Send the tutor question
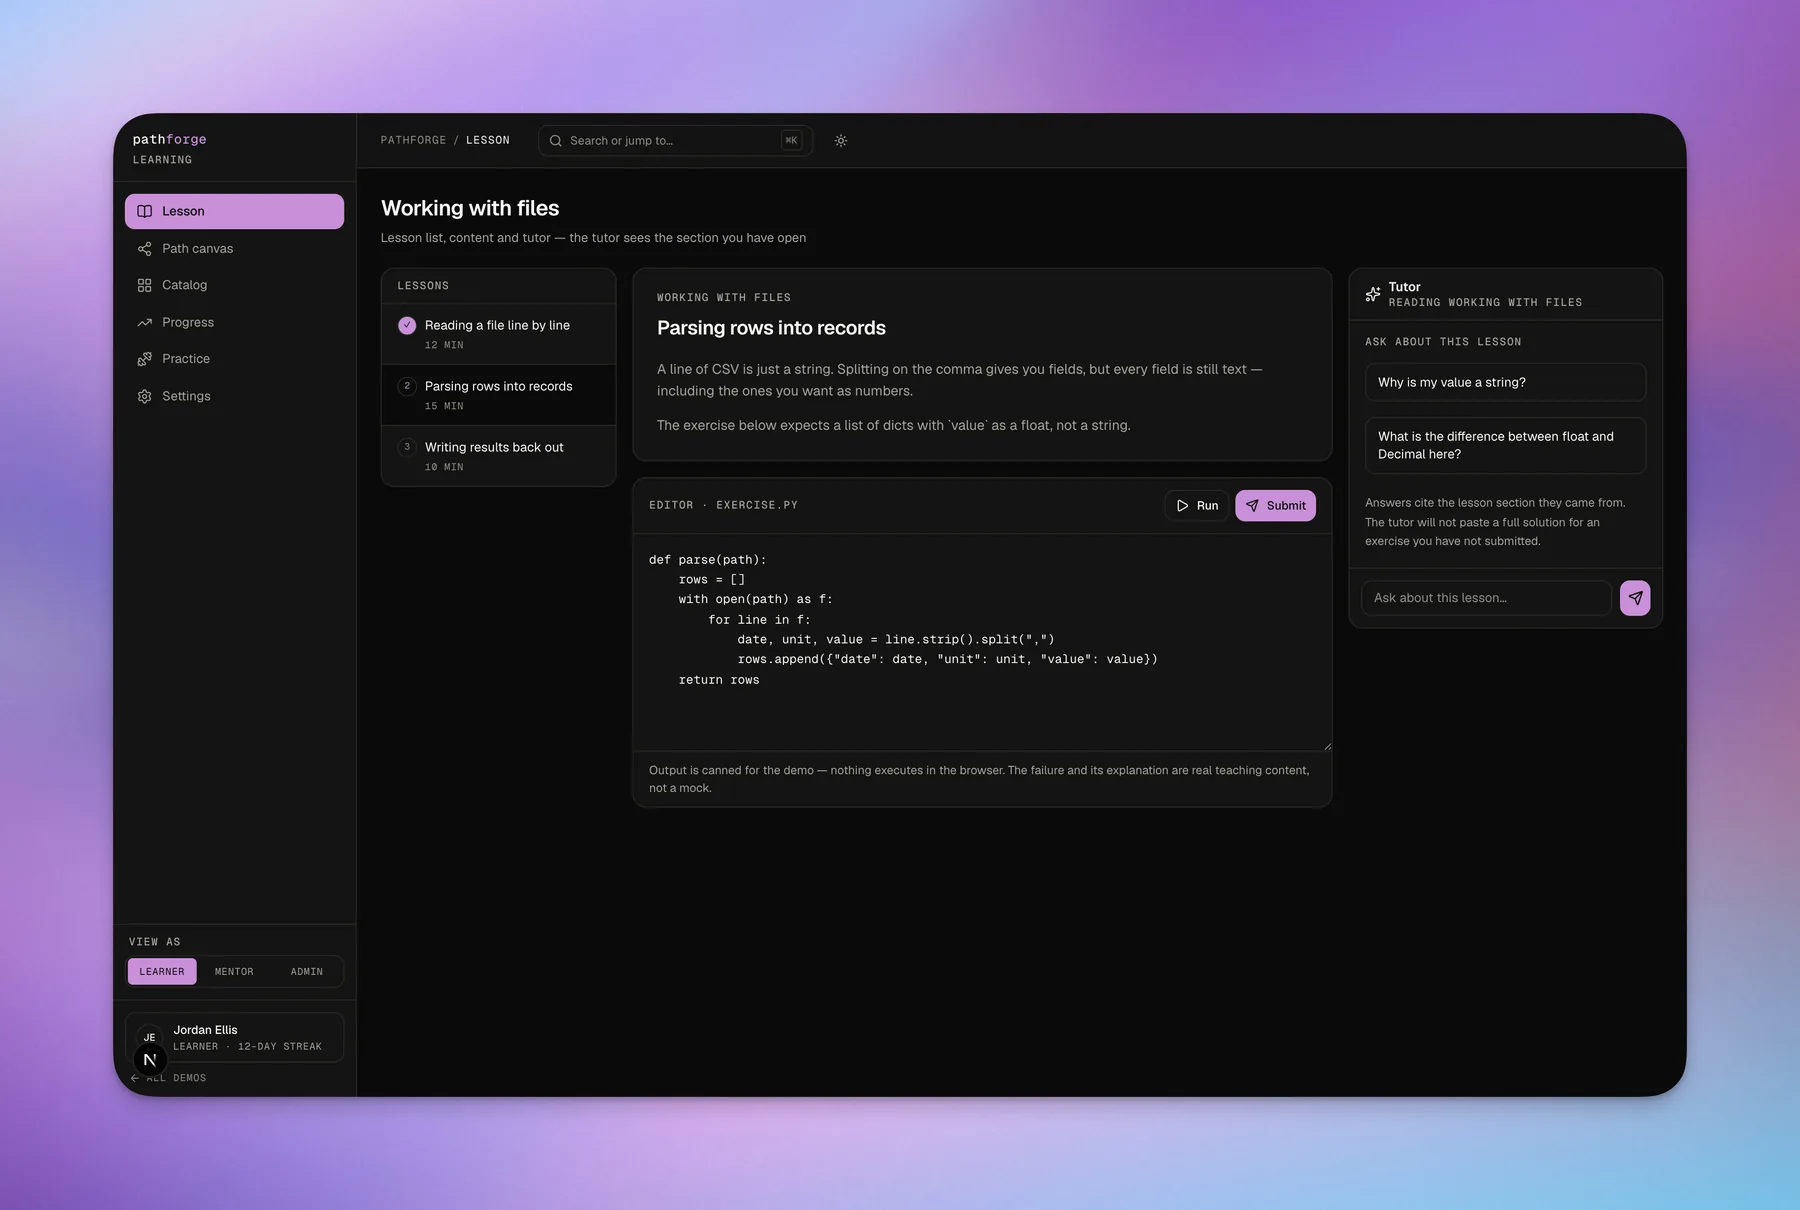The width and height of the screenshot is (1800, 1210). 1635,598
